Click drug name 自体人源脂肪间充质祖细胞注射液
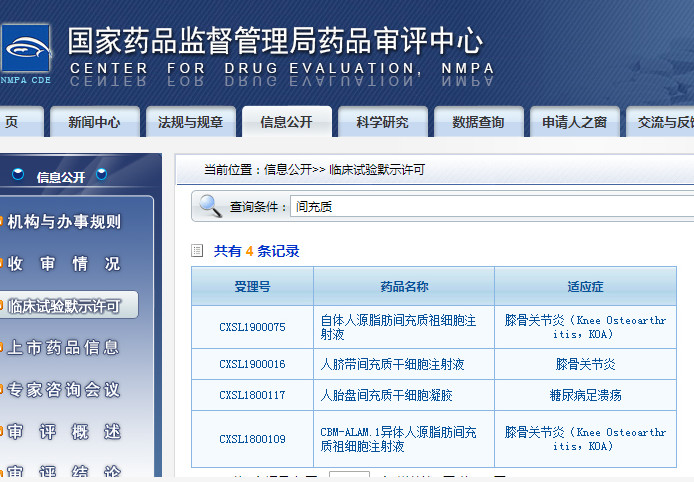The image size is (694, 482). pyautogui.click(x=398, y=327)
